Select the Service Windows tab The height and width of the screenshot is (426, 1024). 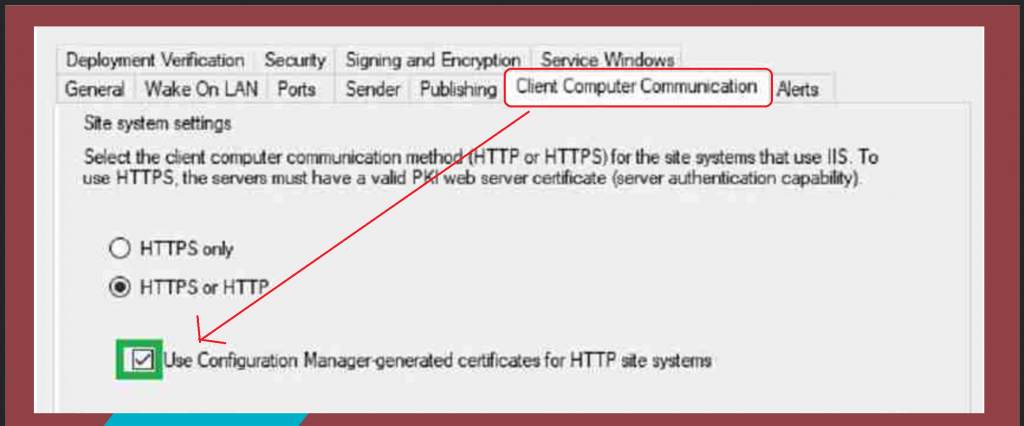click(607, 61)
